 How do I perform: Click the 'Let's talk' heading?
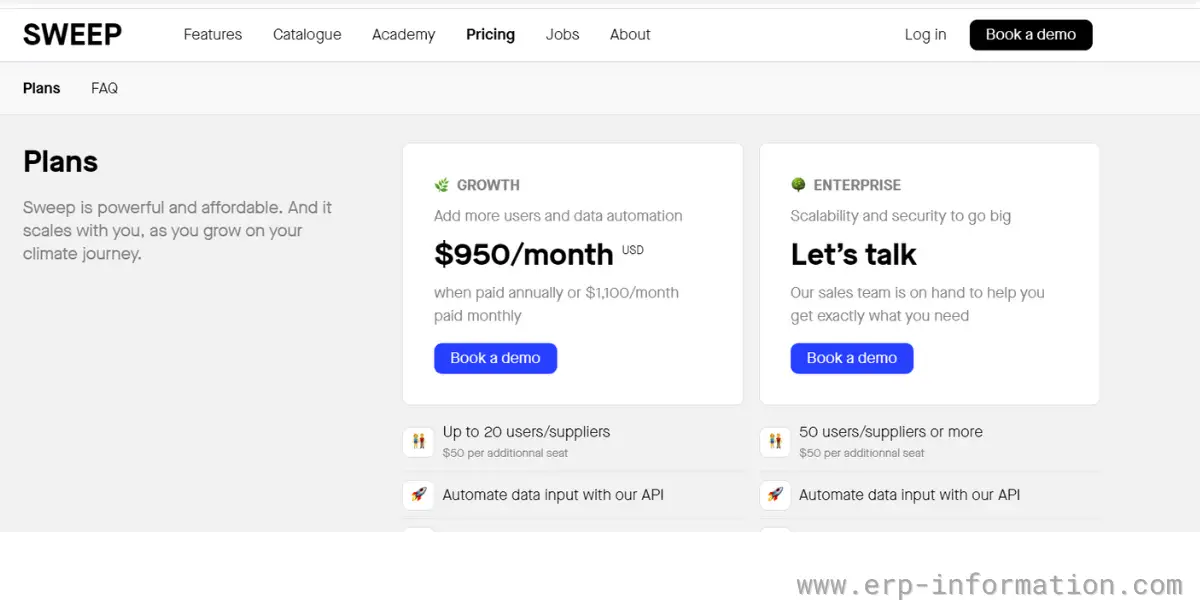click(853, 255)
